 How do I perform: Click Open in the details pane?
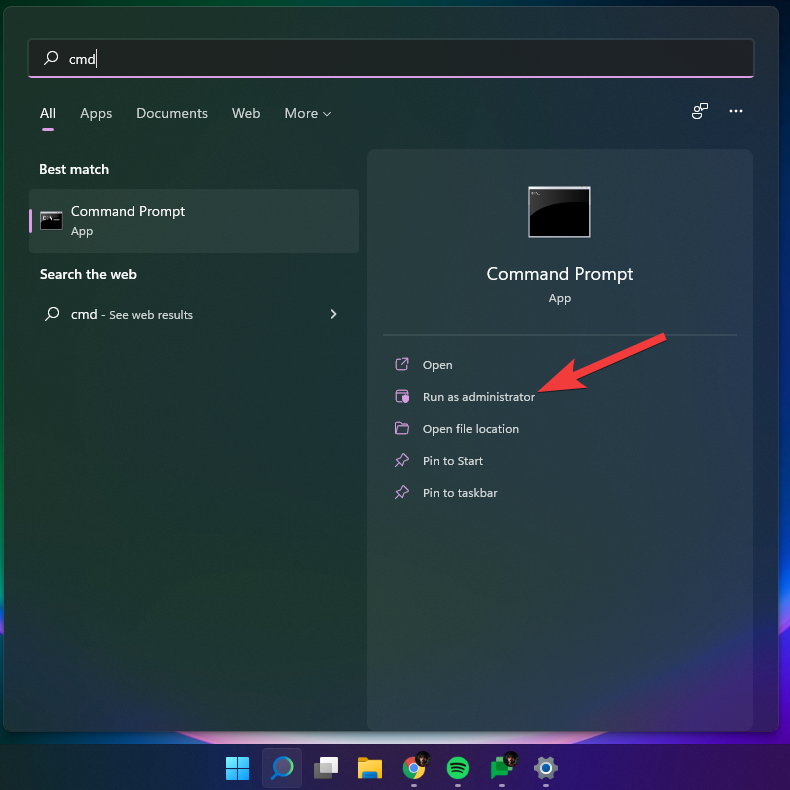pos(437,365)
